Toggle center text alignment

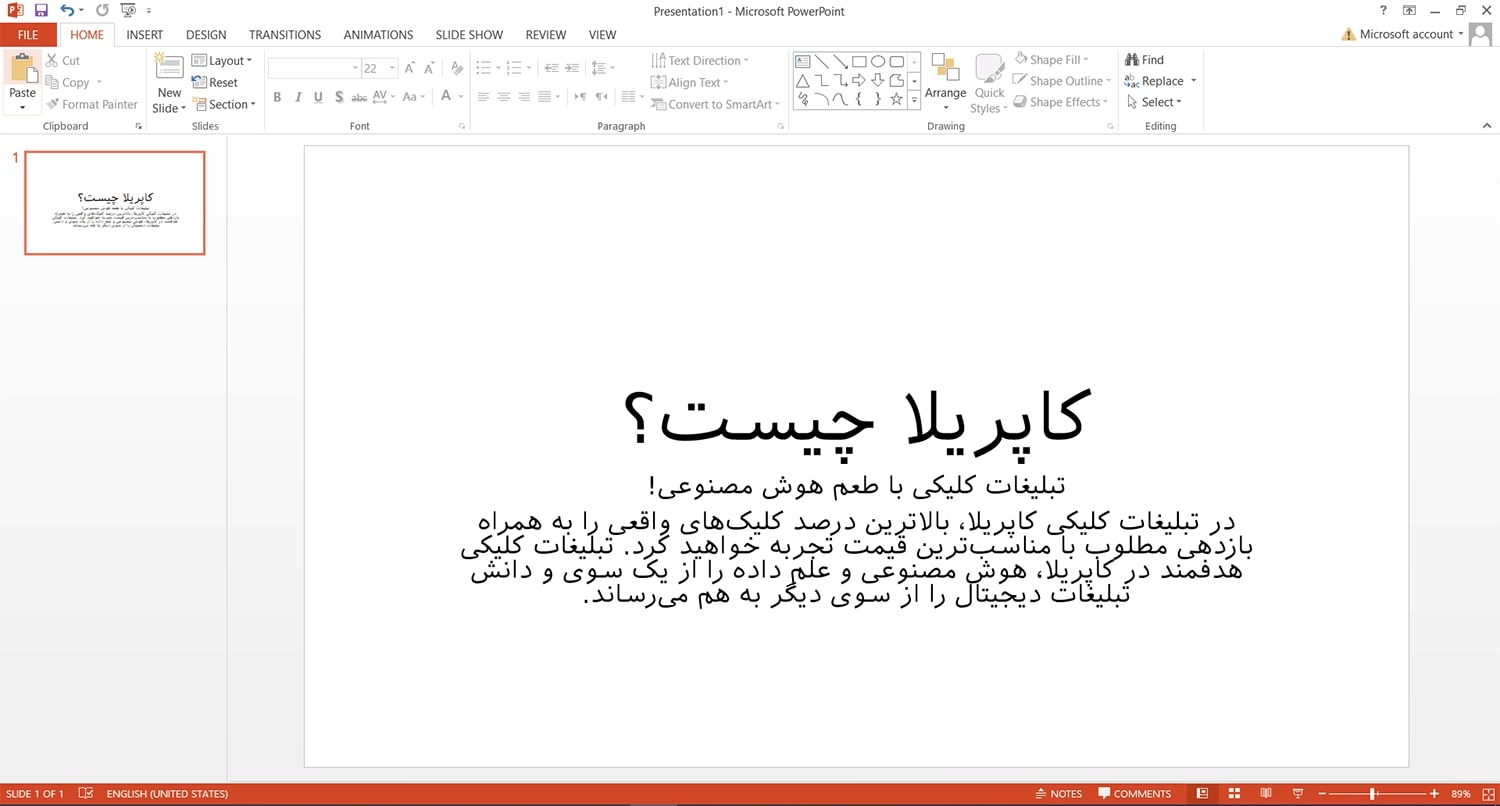click(504, 97)
